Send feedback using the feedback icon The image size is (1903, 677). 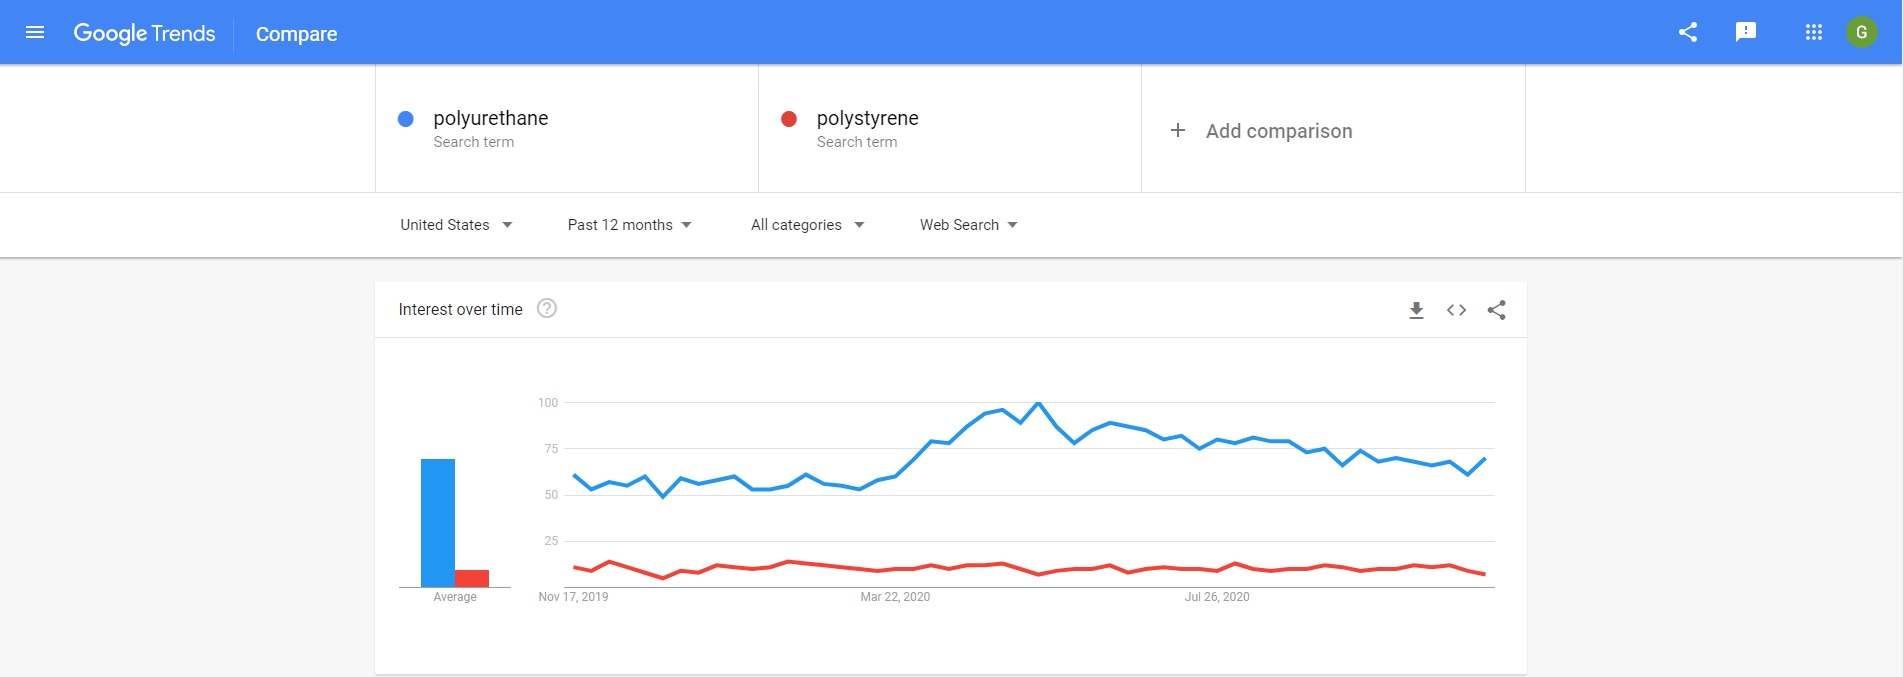coord(1746,31)
